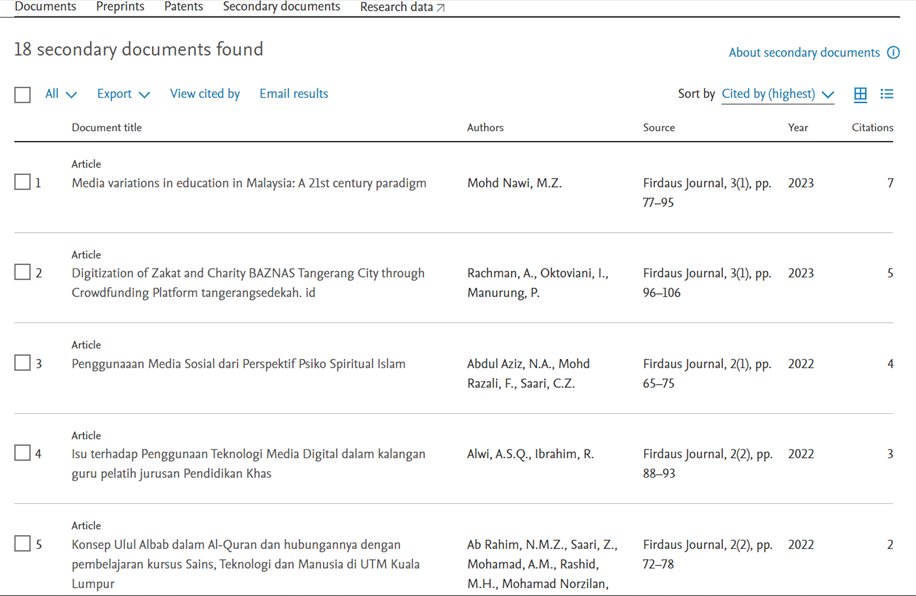Expand the All selection dropdown
Screen dimensions: 916x596
pyautogui.click(x=61, y=94)
